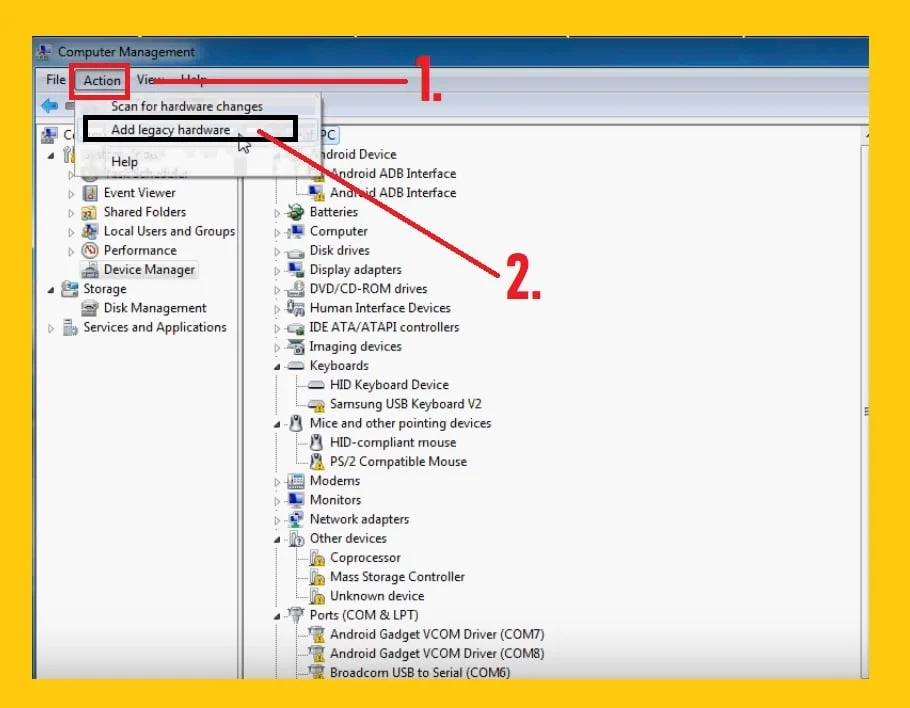Screen dimensions: 910x708
Task: Collapse Mice and other pointing devices
Action: 277,423
